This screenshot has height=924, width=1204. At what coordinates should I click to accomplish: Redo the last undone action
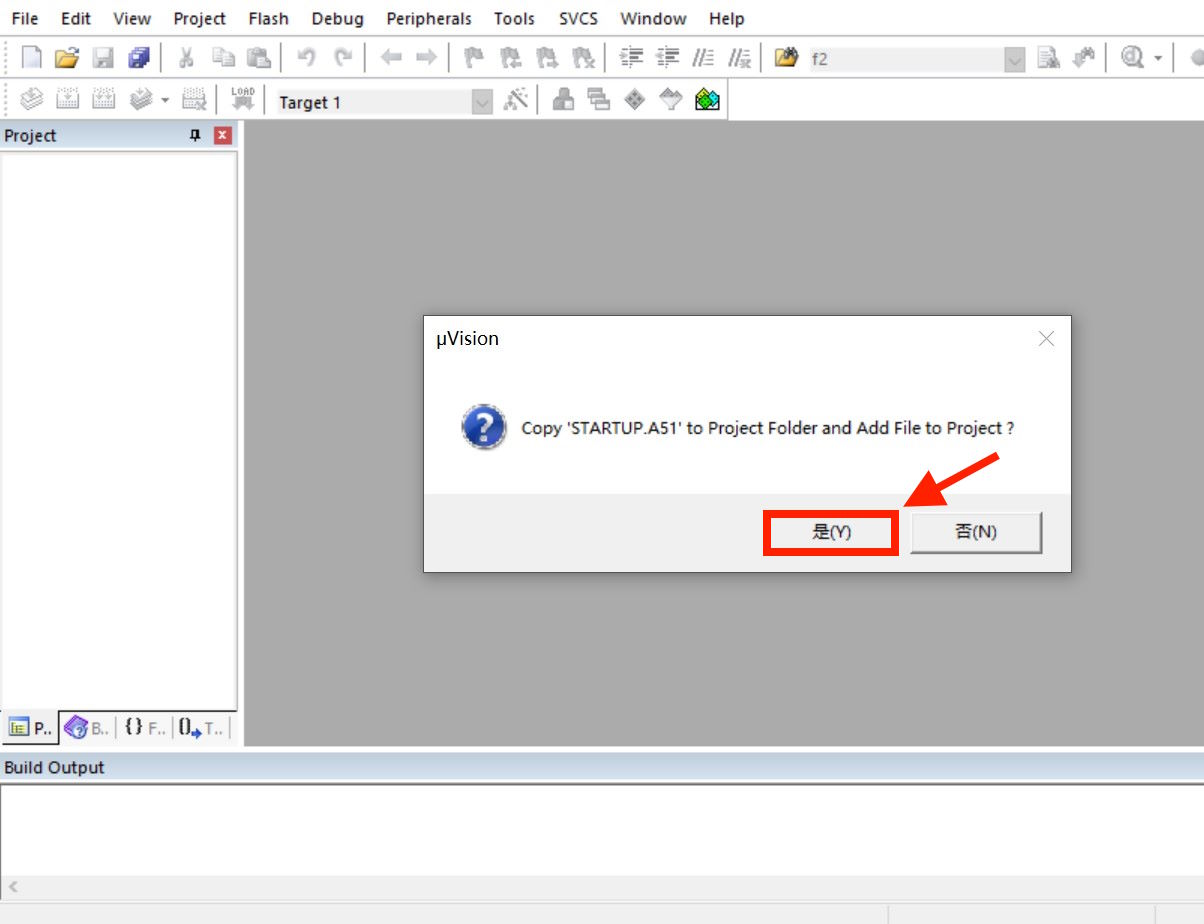coord(343,58)
